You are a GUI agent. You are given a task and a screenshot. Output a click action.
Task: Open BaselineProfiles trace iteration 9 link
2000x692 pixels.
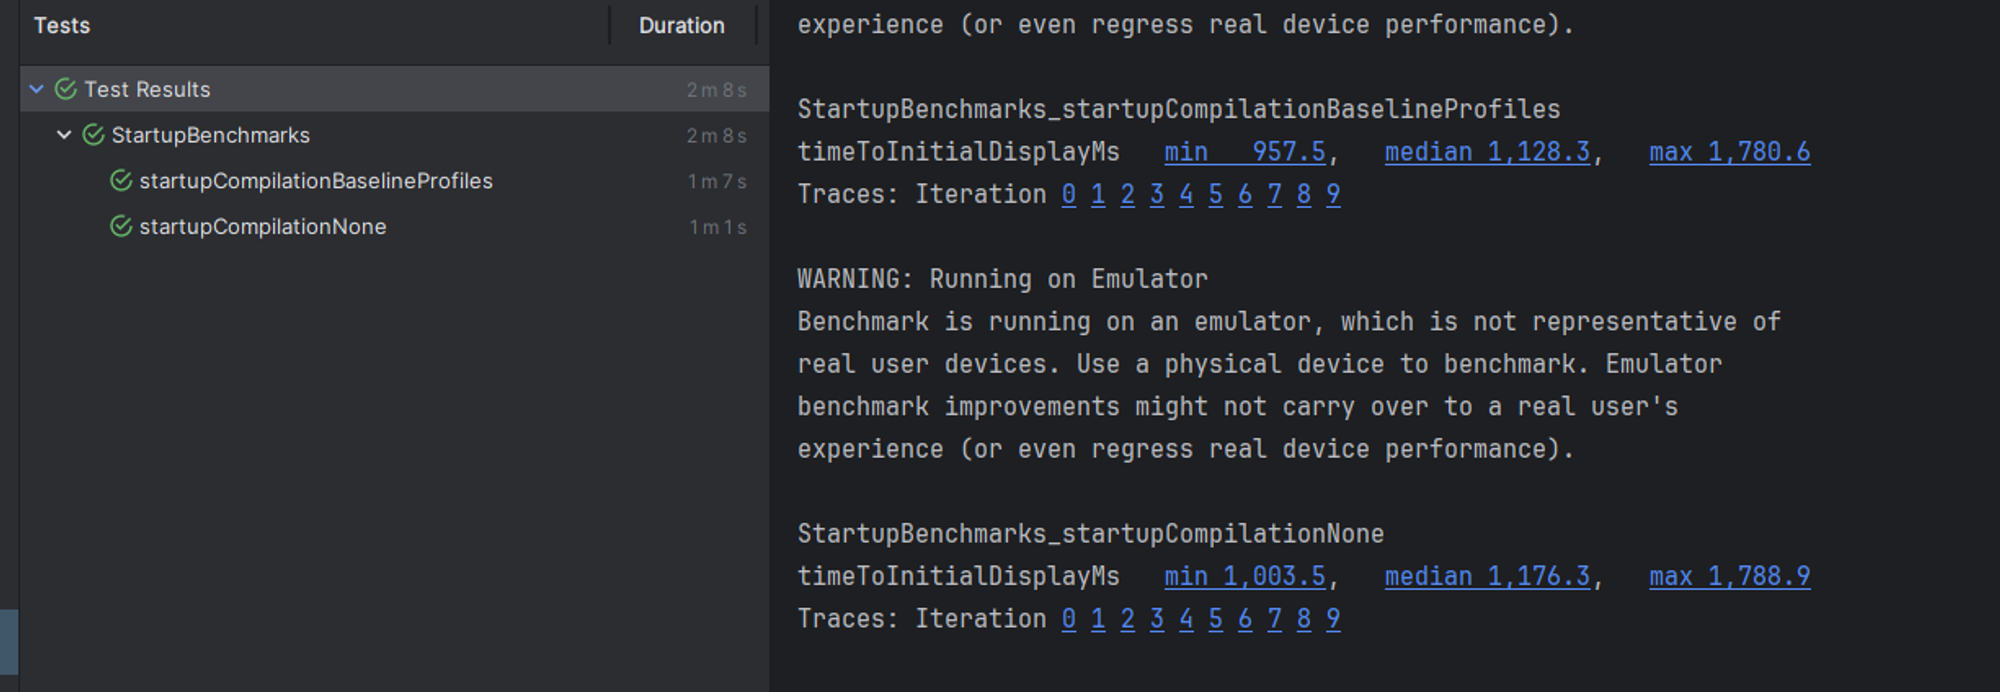point(1333,195)
